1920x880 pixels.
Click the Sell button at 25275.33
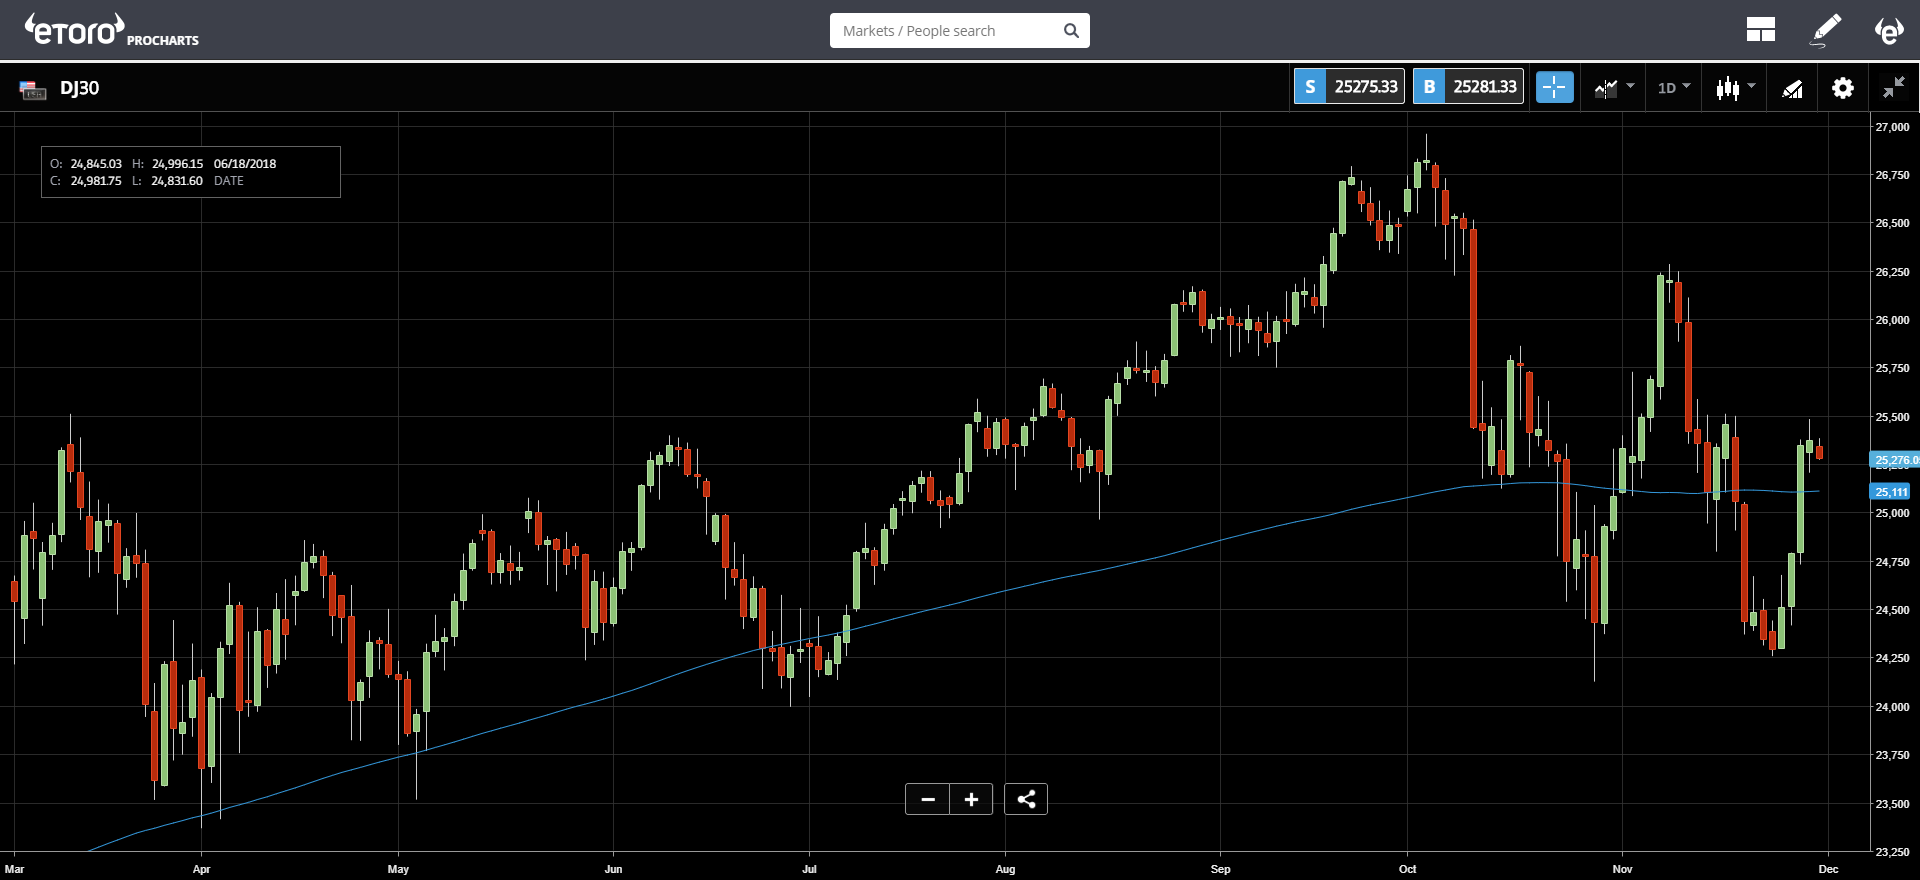coord(1349,87)
